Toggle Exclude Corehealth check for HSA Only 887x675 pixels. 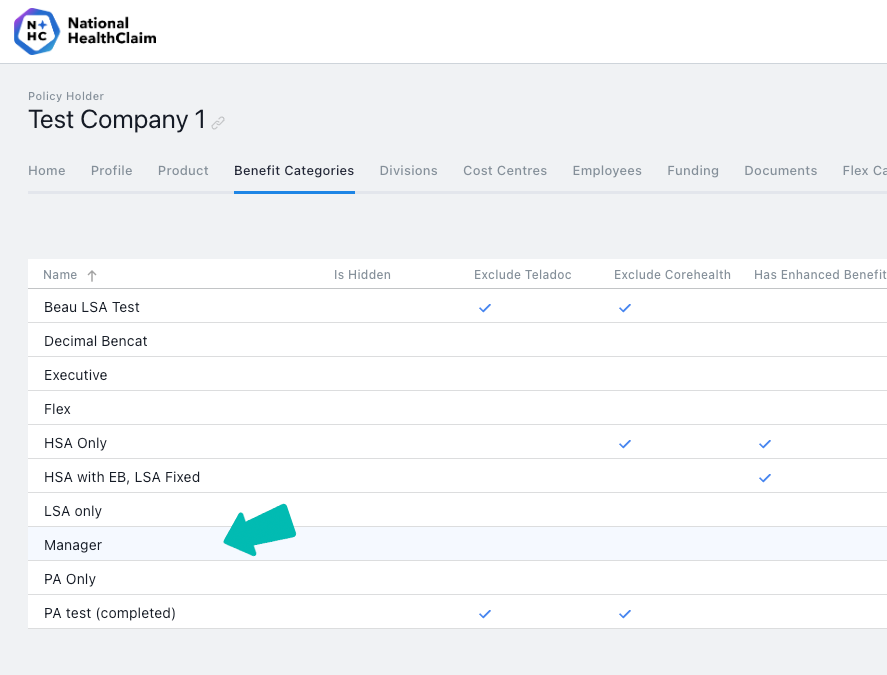[x=625, y=444]
